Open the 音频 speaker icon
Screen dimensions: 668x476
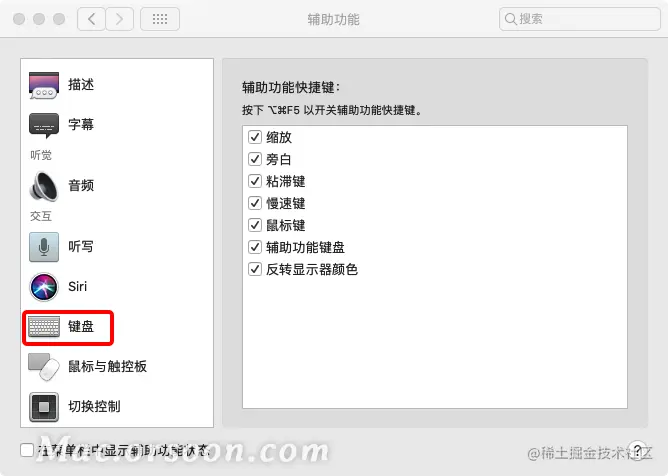click(x=43, y=186)
